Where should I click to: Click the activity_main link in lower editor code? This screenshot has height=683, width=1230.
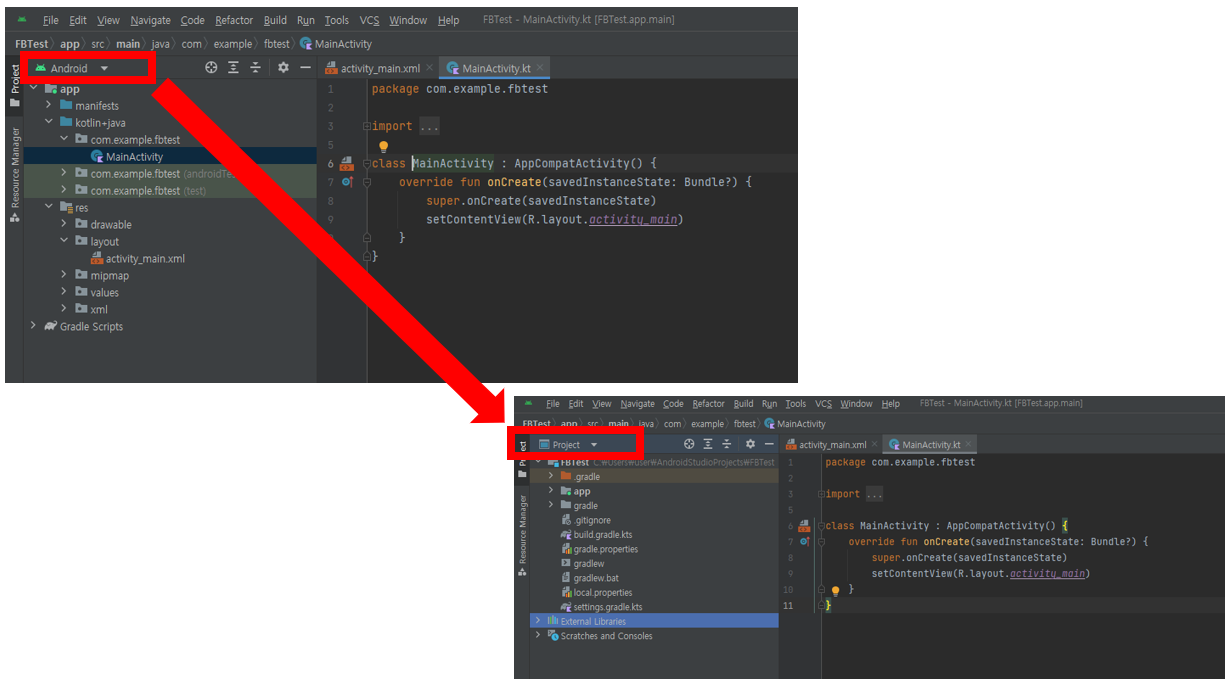point(1047,574)
